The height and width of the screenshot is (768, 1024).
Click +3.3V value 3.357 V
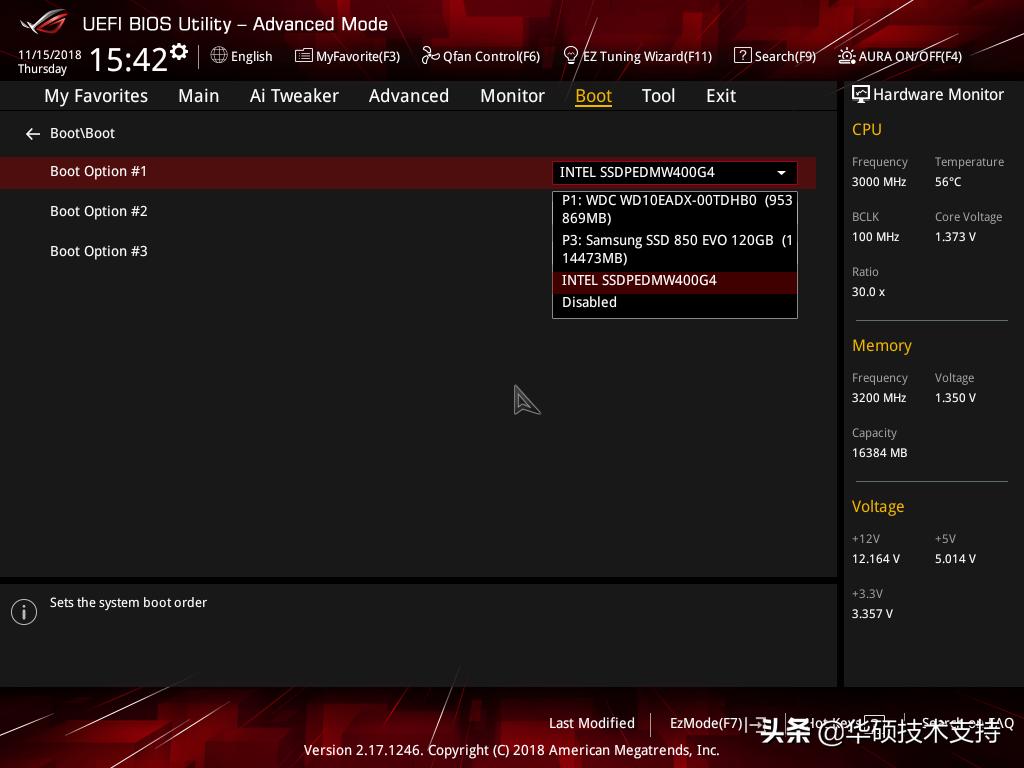[x=872, y=614]
